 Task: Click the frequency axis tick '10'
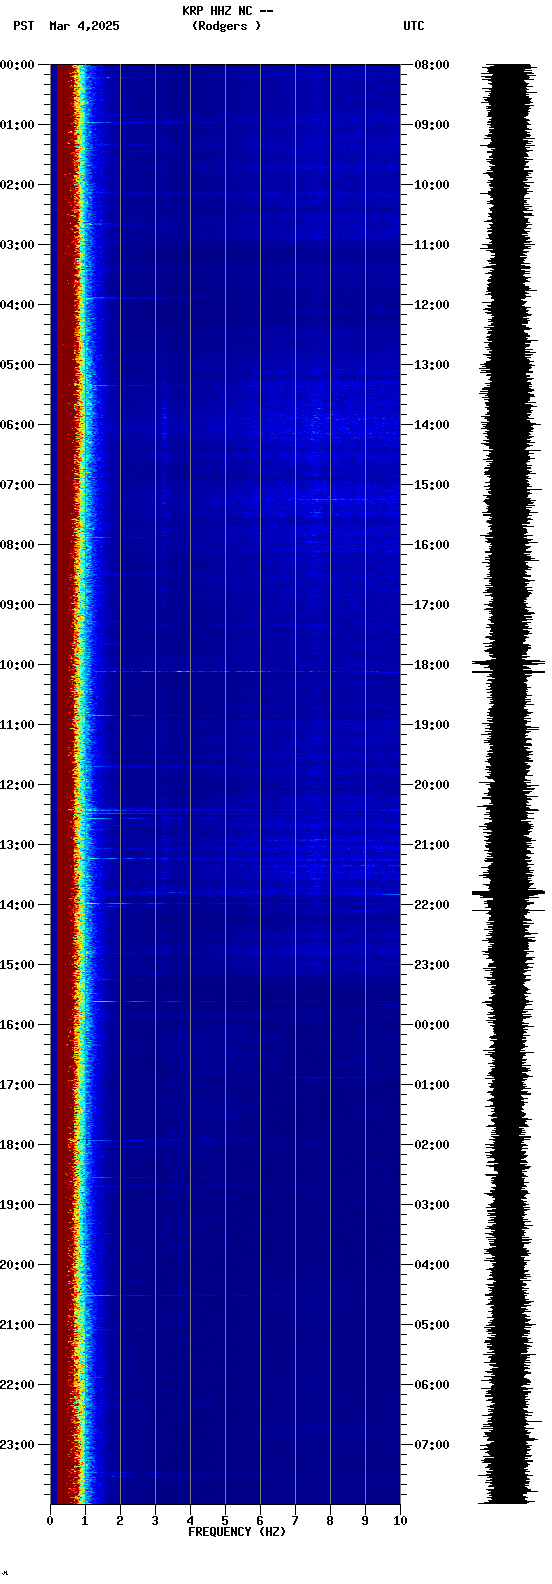tap(400, 1521)
